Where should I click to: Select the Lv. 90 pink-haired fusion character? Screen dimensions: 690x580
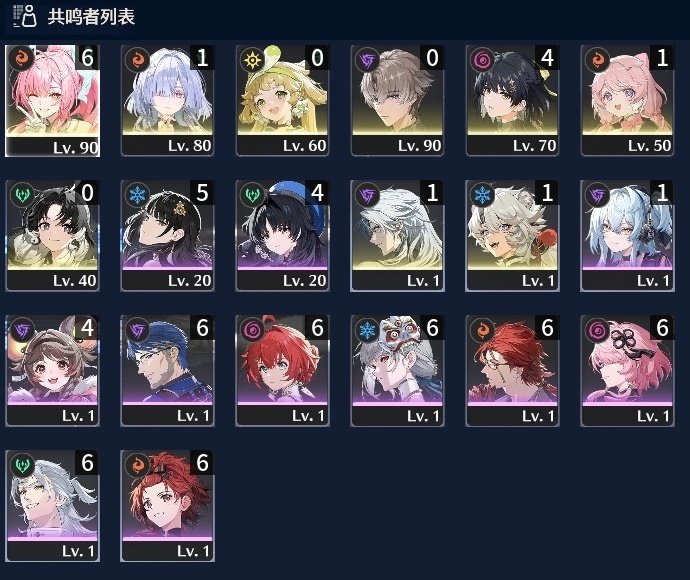tap(52, 100)
